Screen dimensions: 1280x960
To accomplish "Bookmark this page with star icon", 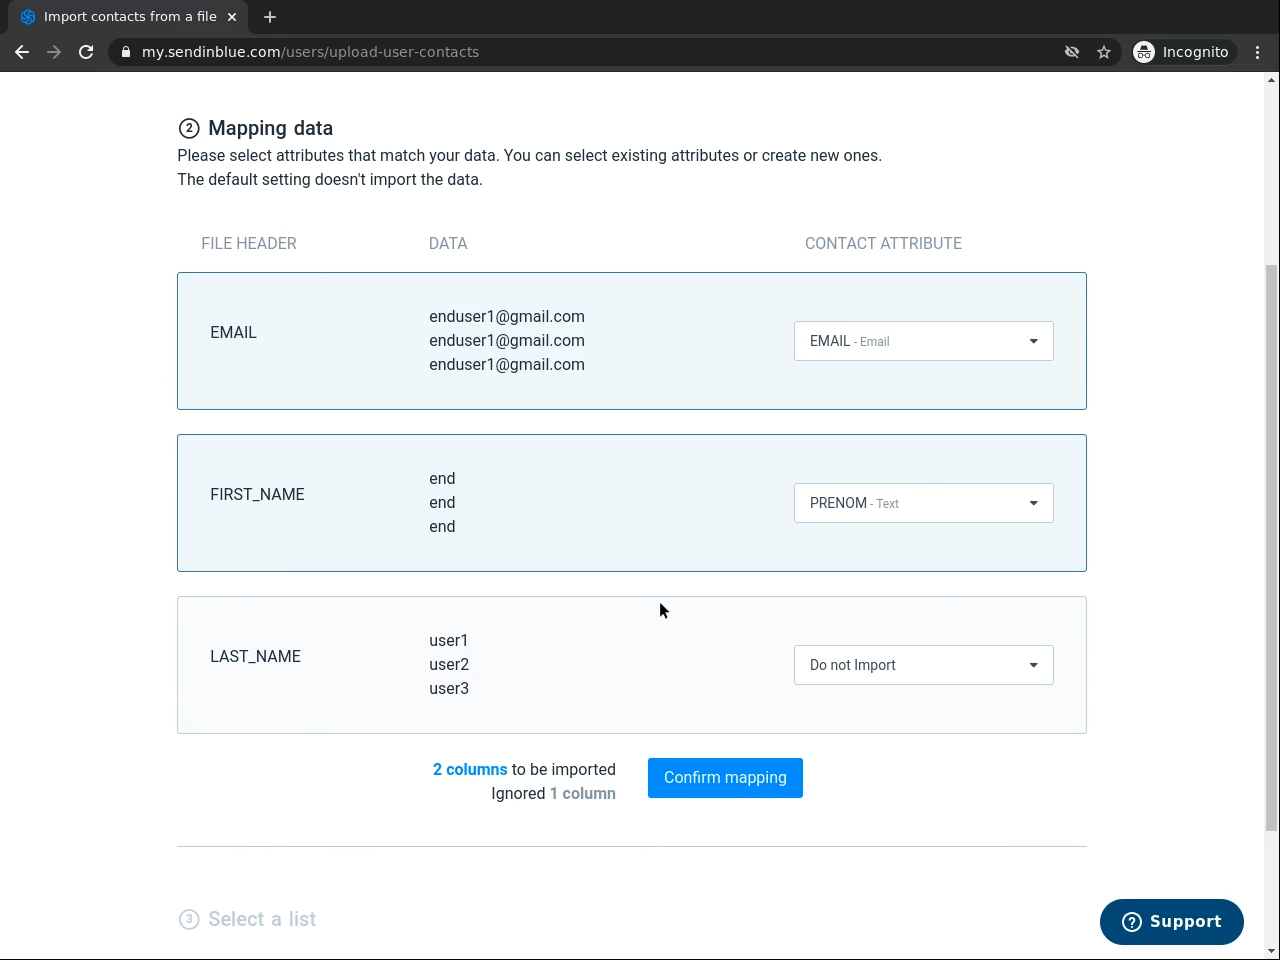I will 1104,52.
